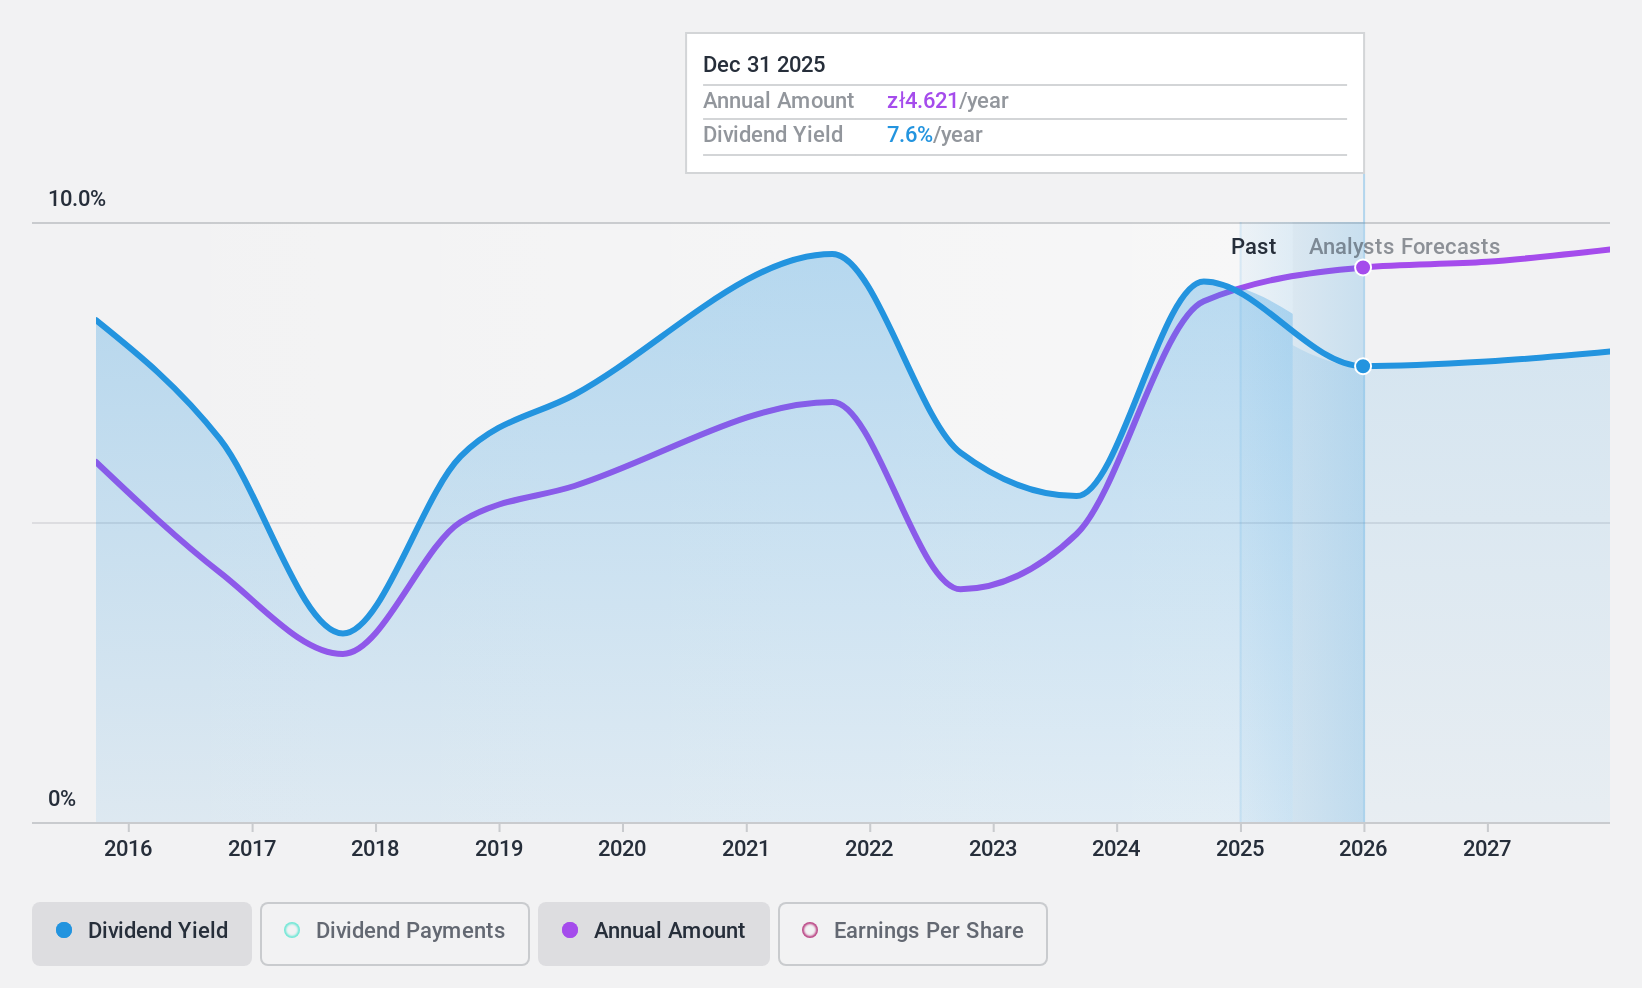Screen dimensions: 1642x988
Task: Click the 2016 x-axis label
Action: [x=128, y=849]
